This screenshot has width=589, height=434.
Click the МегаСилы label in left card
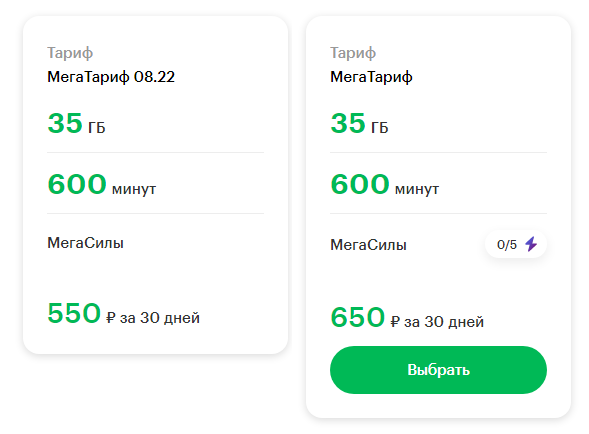85,243
